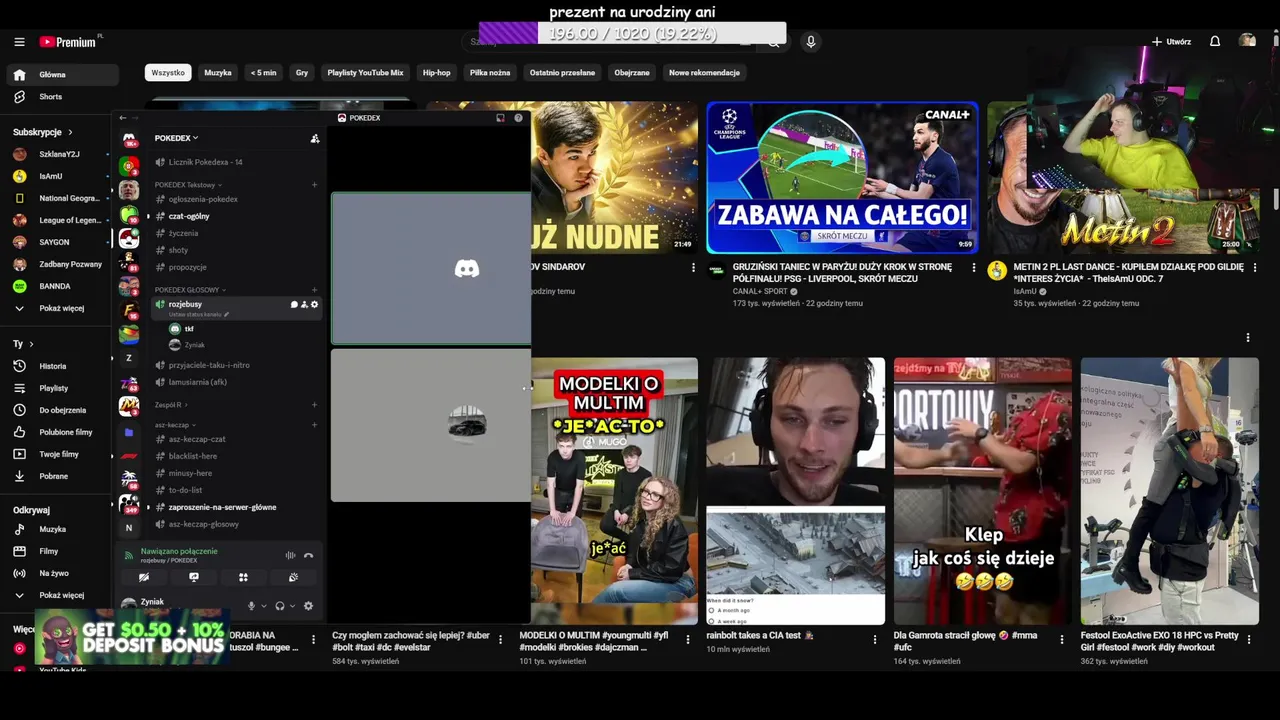Open Pobrane downloads in sidebar

[54, 476]
